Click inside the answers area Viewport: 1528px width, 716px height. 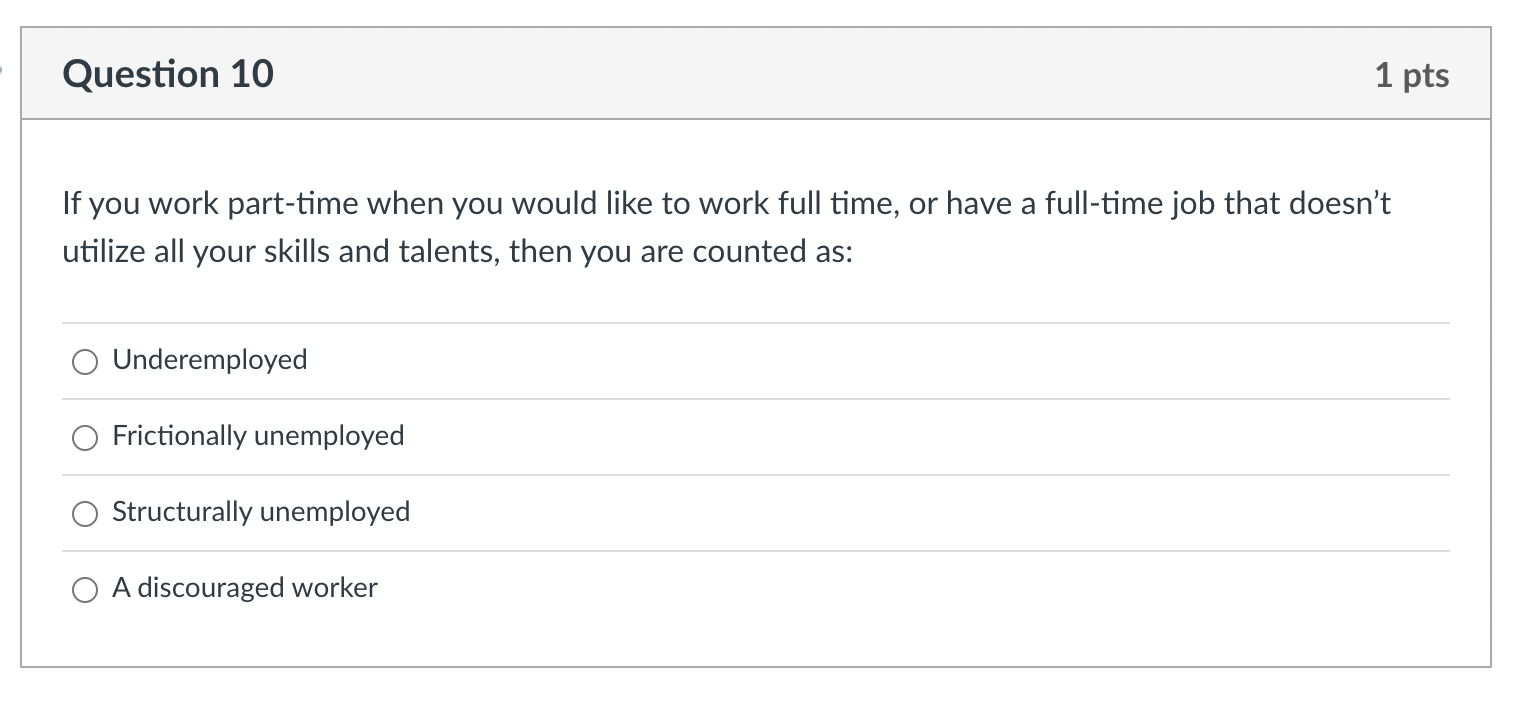[x=756, y=475]
